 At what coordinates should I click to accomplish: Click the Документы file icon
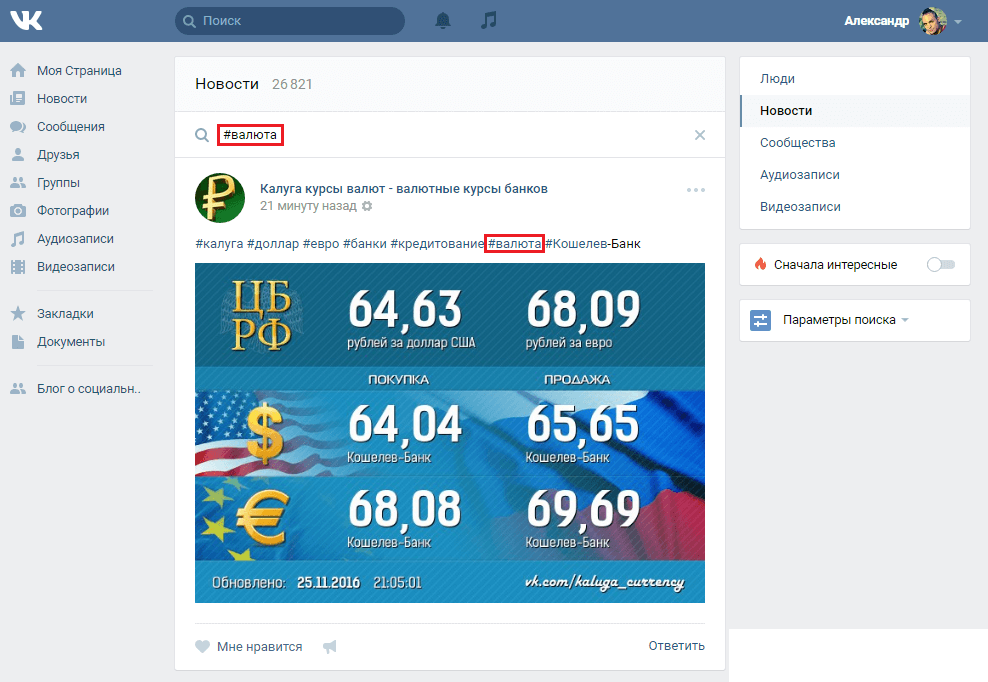(x=18, y=342)
